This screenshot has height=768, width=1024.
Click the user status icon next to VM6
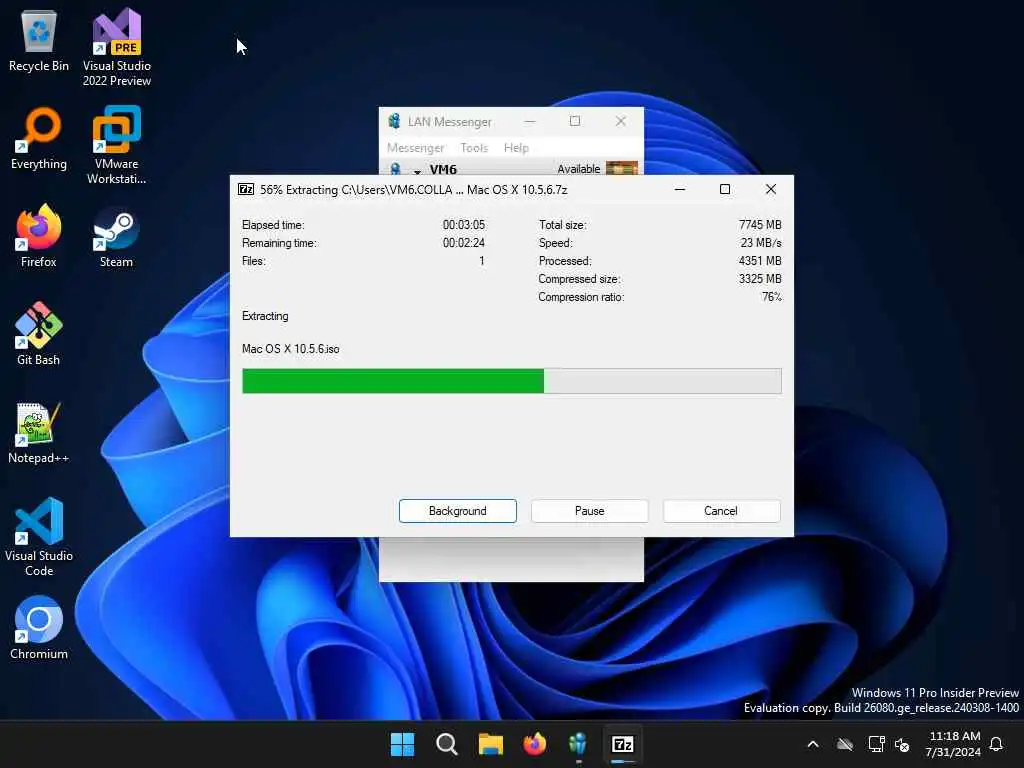(x=396, y=168)
